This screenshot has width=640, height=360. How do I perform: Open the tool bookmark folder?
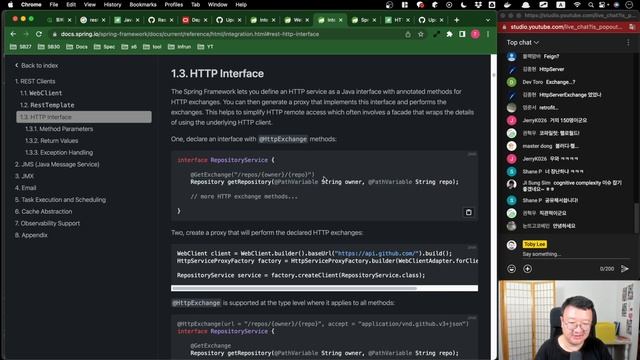152,47
